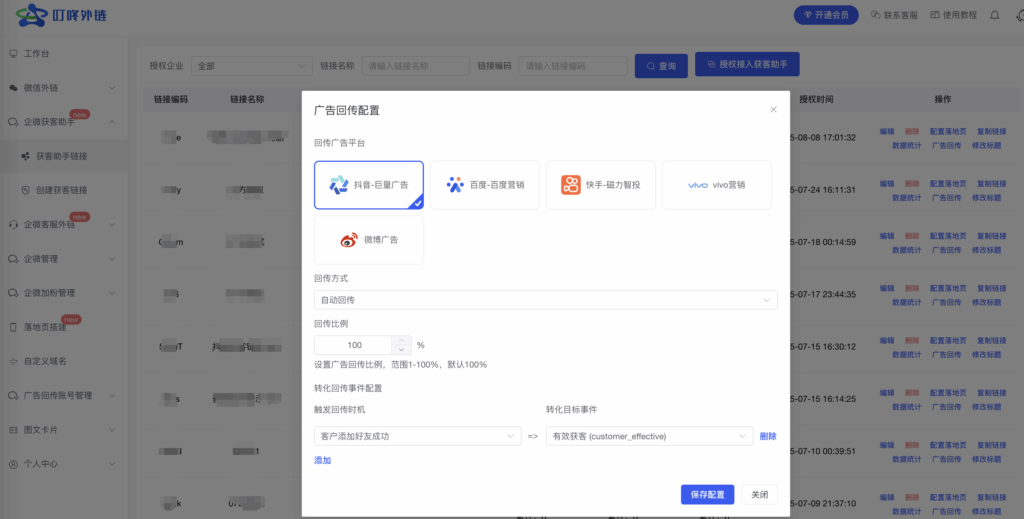Click the 企微客服外链 headset icon

(13, 225)
